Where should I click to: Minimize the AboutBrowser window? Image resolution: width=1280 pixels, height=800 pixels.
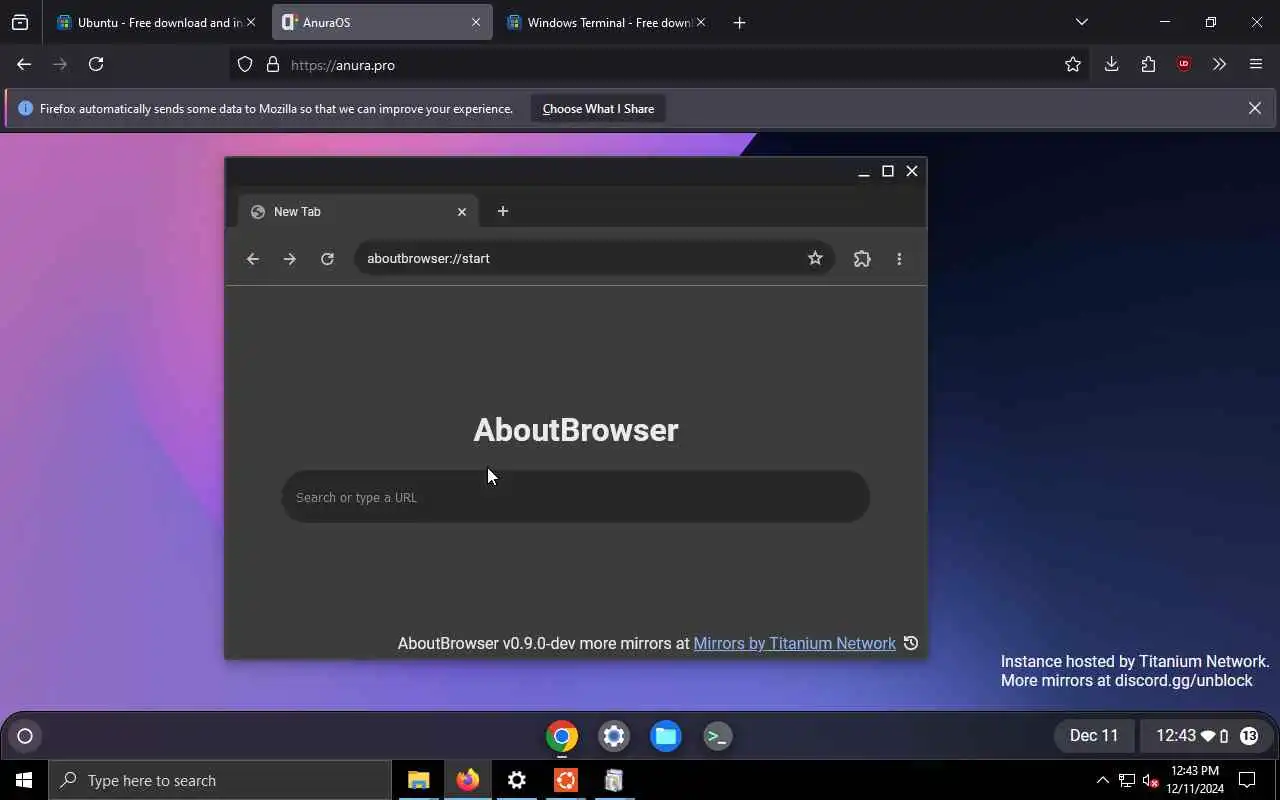[x=864, y=172]
